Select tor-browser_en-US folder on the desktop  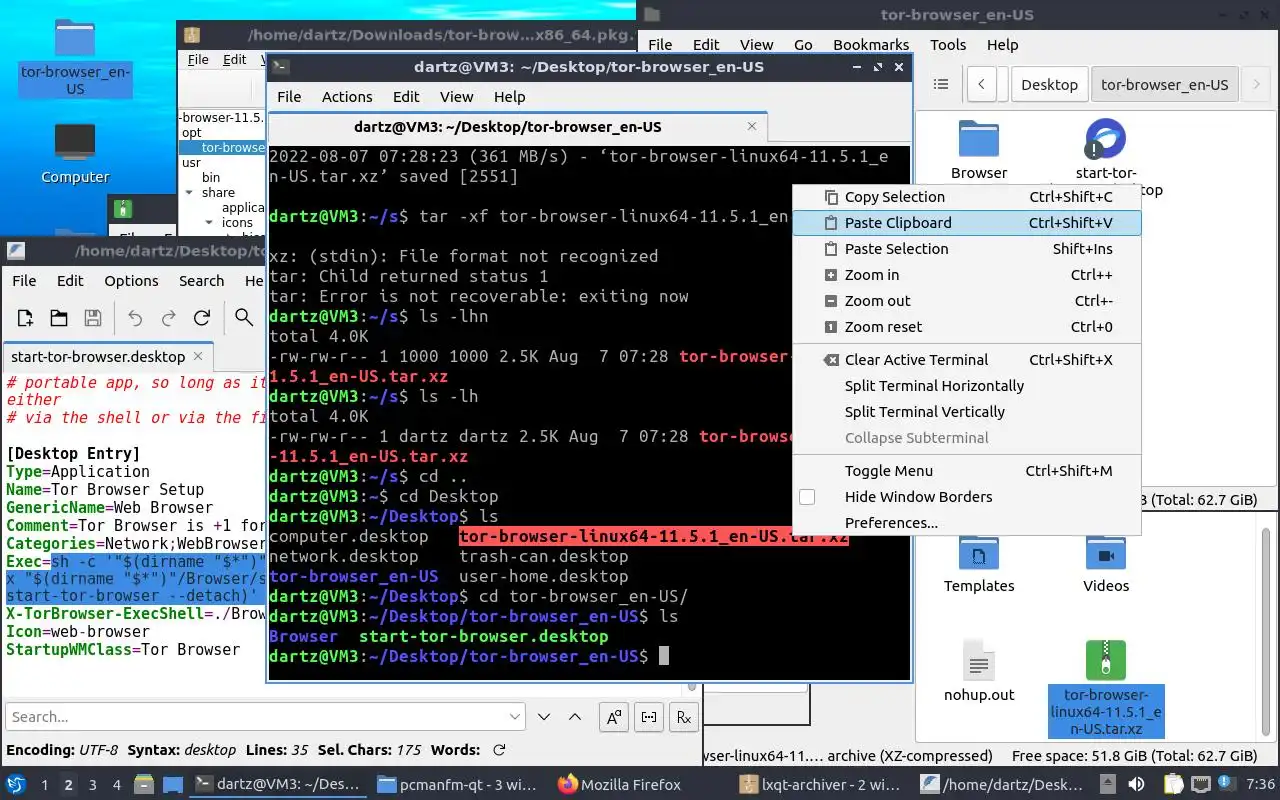(x=75, y=56)
